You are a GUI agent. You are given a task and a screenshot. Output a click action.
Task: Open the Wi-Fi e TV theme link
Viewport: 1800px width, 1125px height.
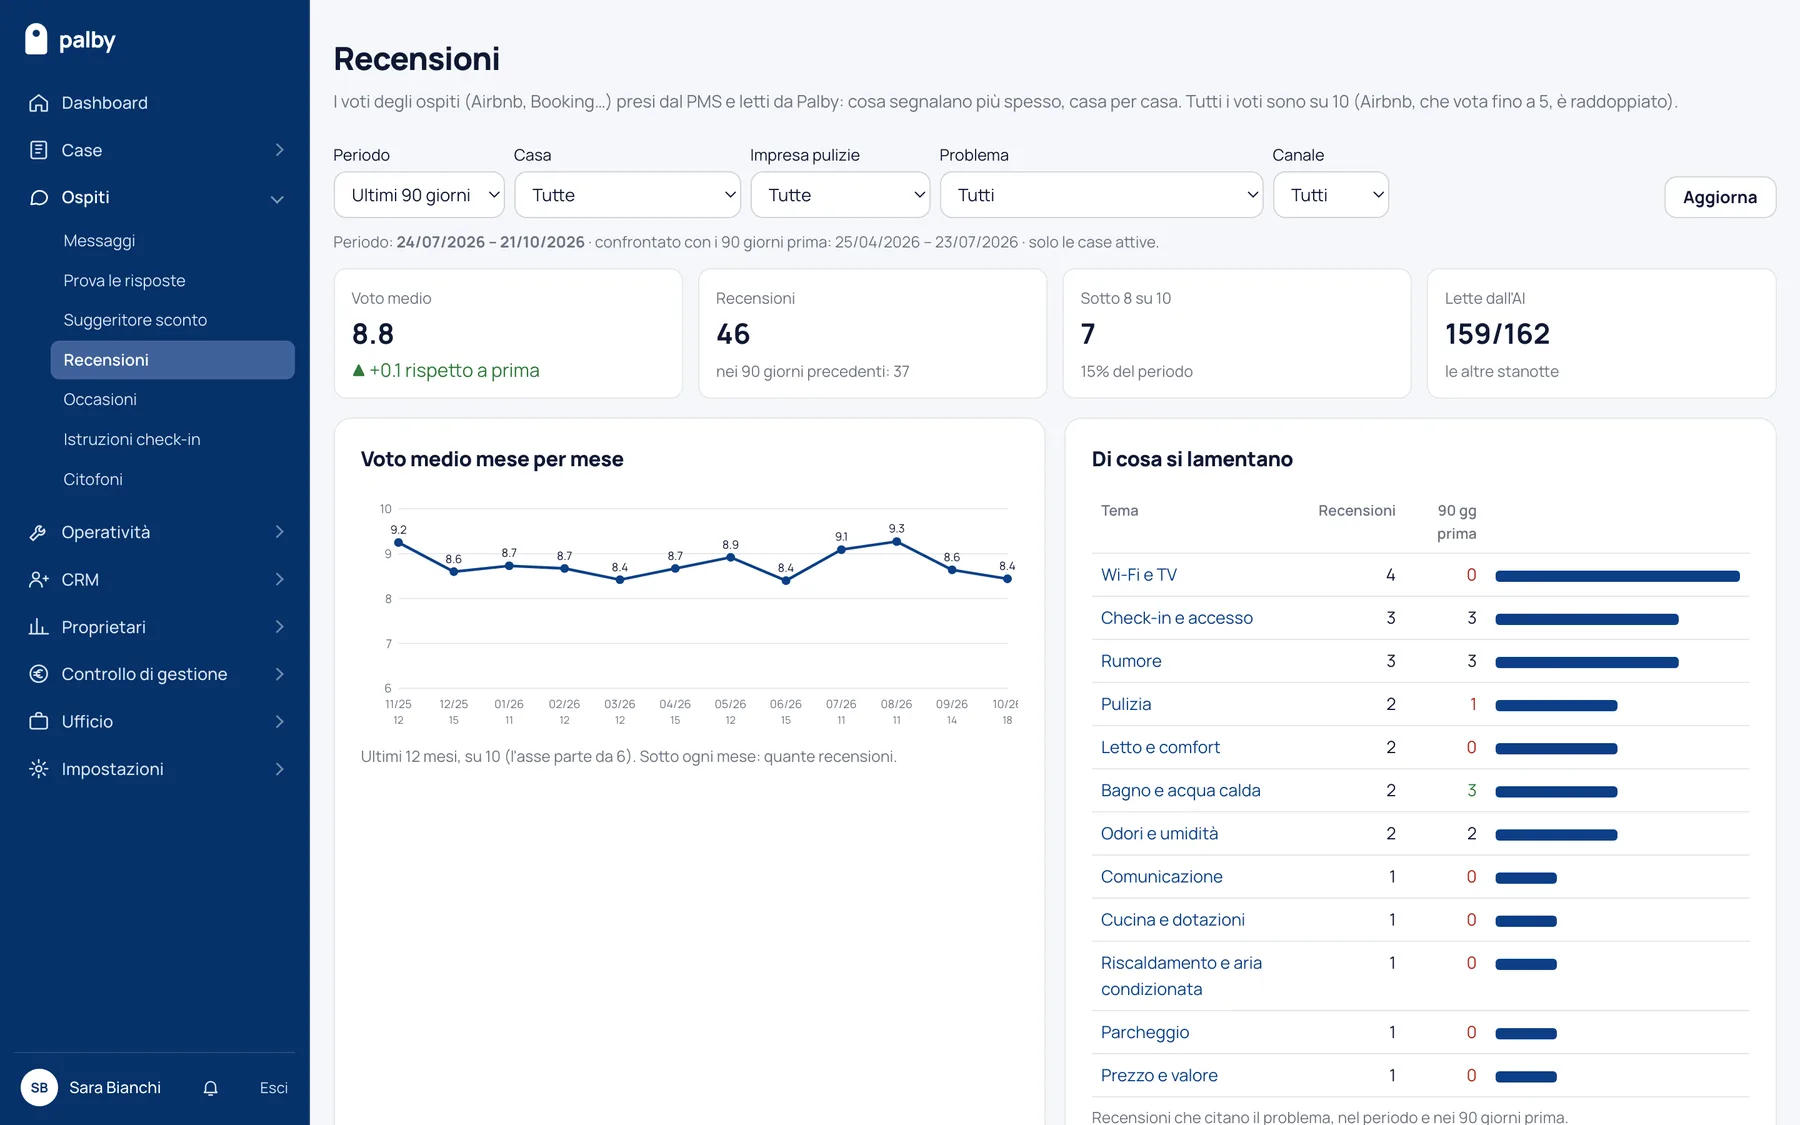[x=1138, y=575]
